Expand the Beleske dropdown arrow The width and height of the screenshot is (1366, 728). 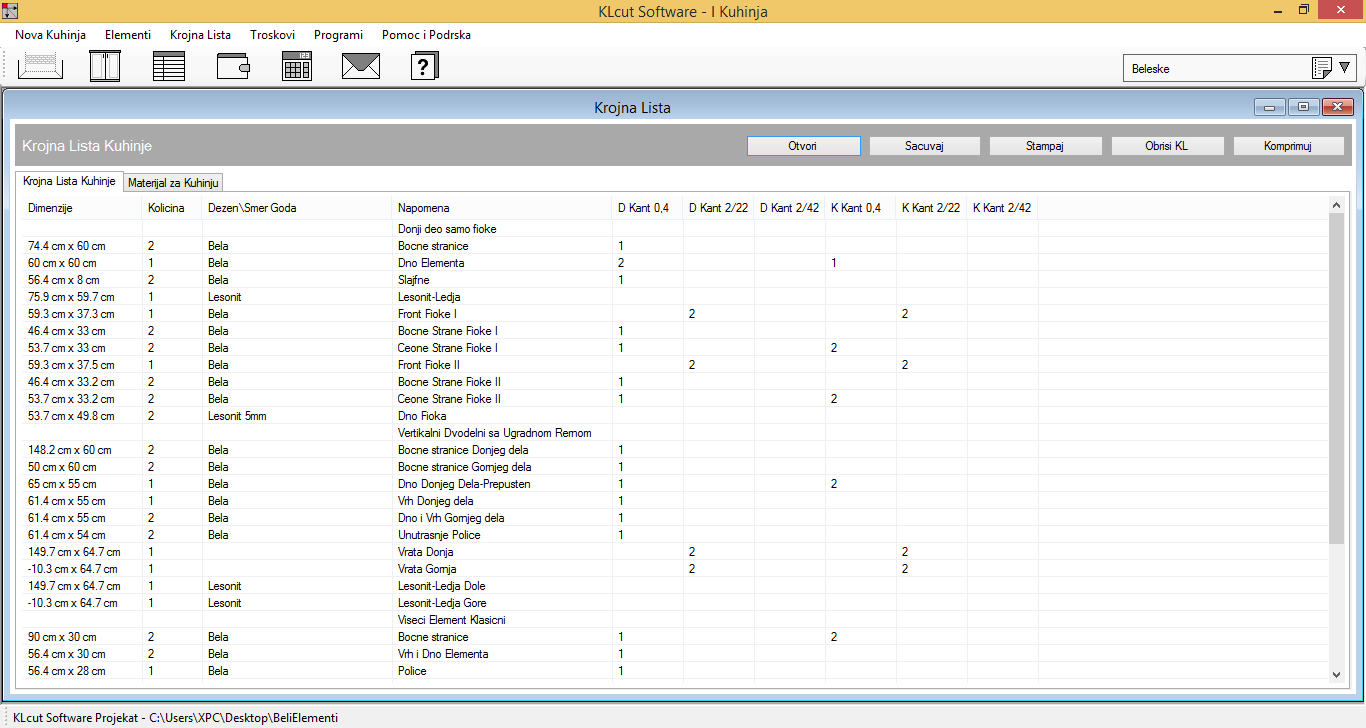click(x=1345, y=68)
